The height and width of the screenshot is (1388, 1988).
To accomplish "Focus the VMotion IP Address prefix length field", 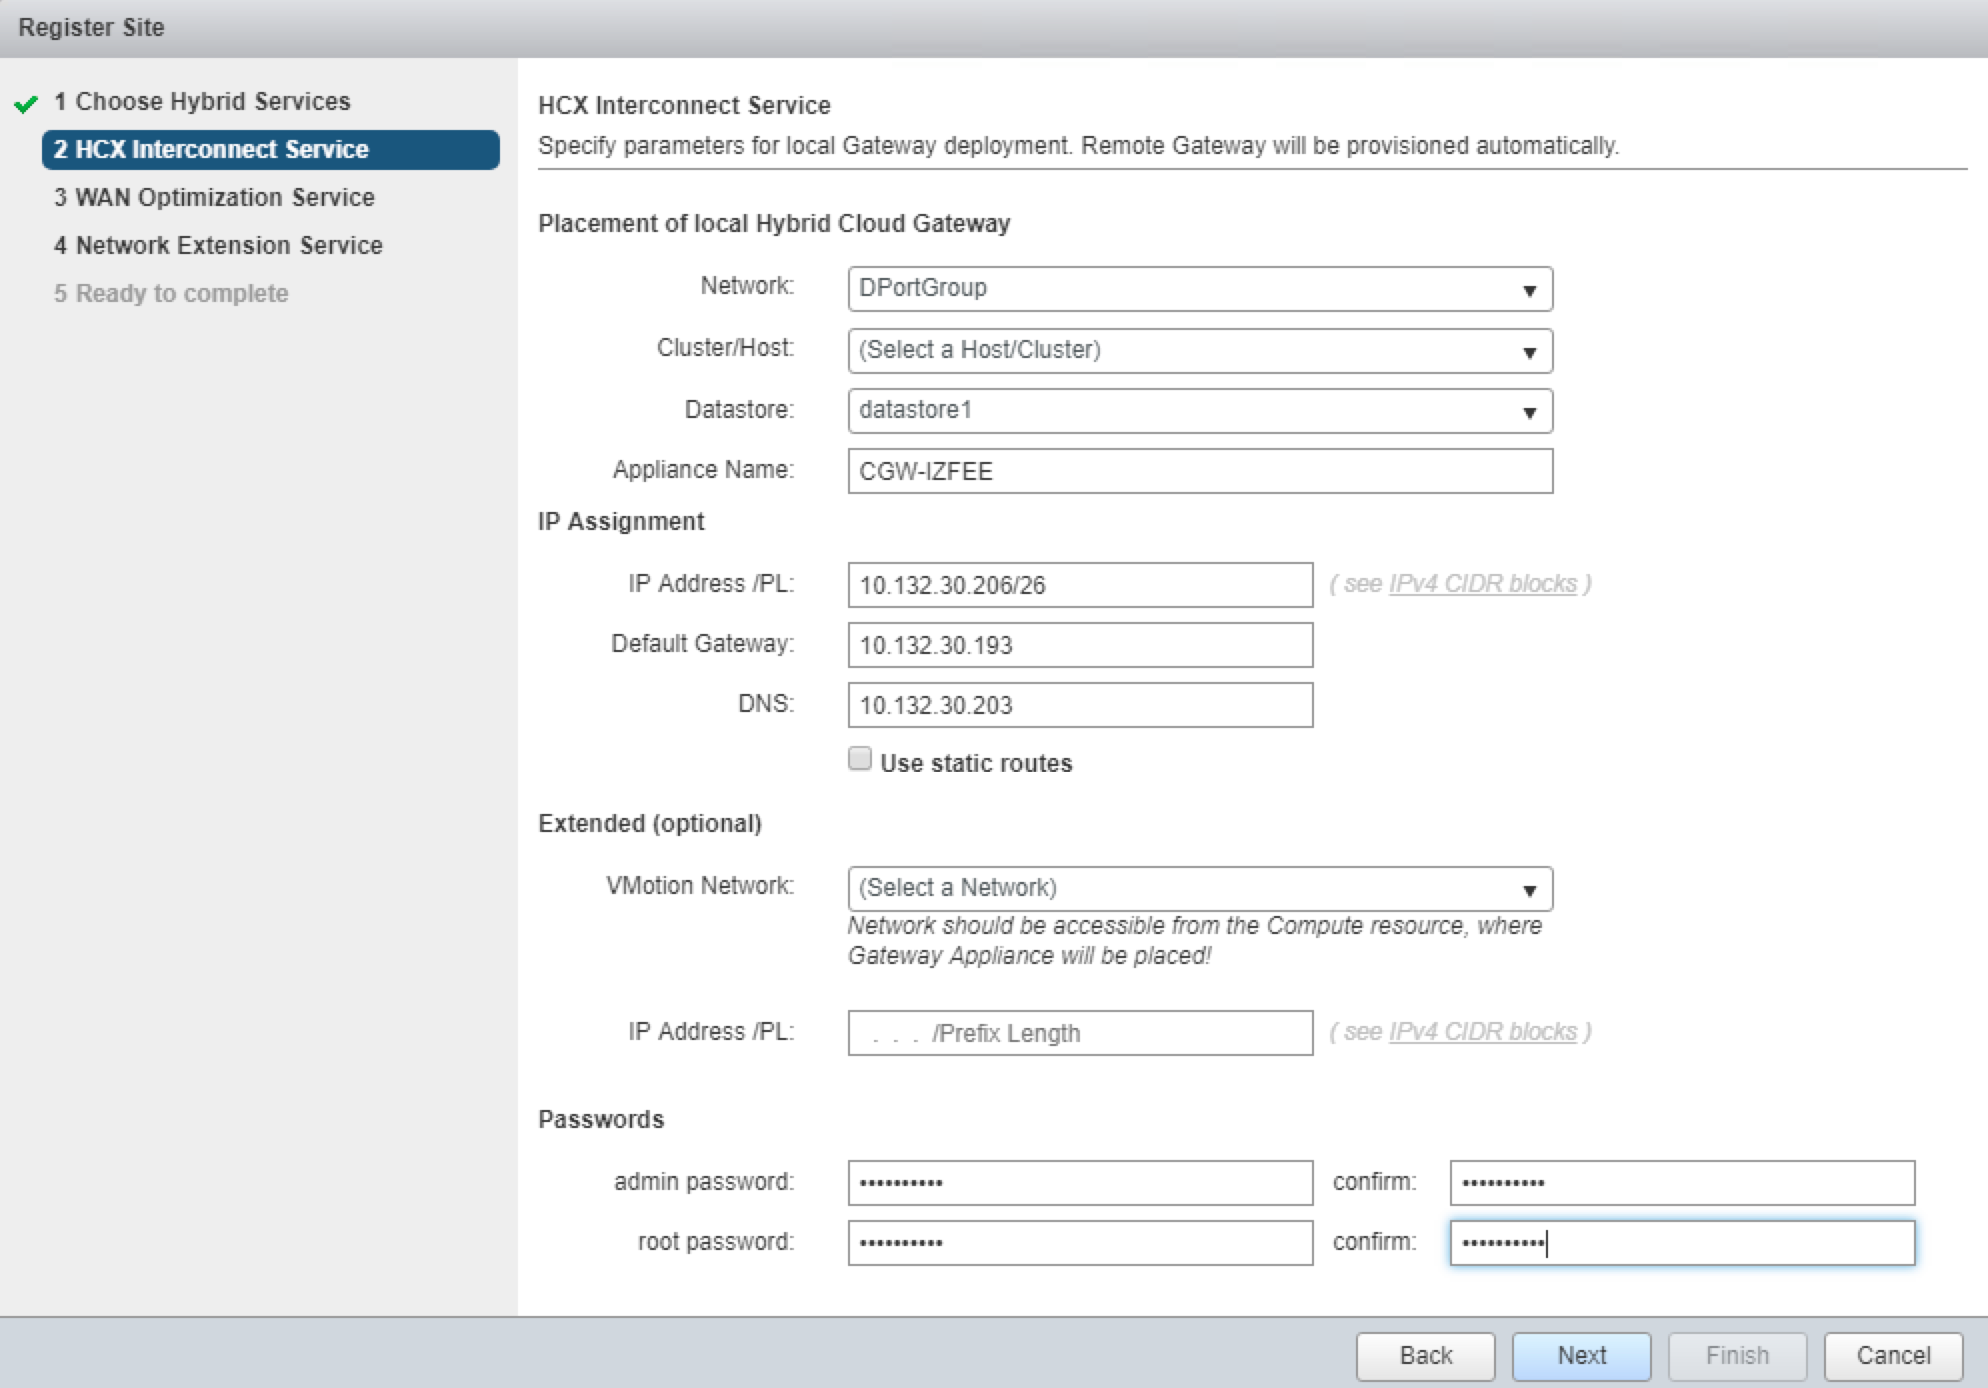I will point(1079,1033).
